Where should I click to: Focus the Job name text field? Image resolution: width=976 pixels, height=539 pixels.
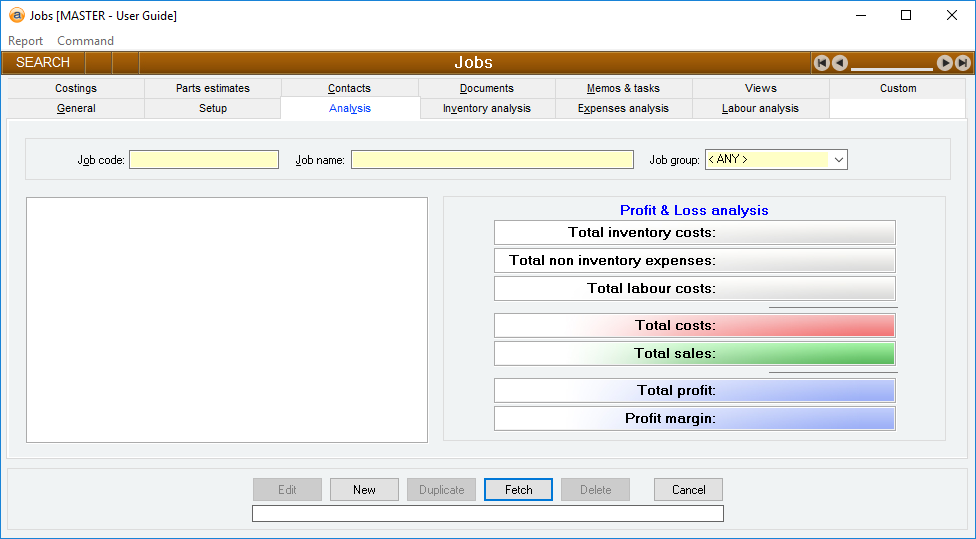coord(492,160)
